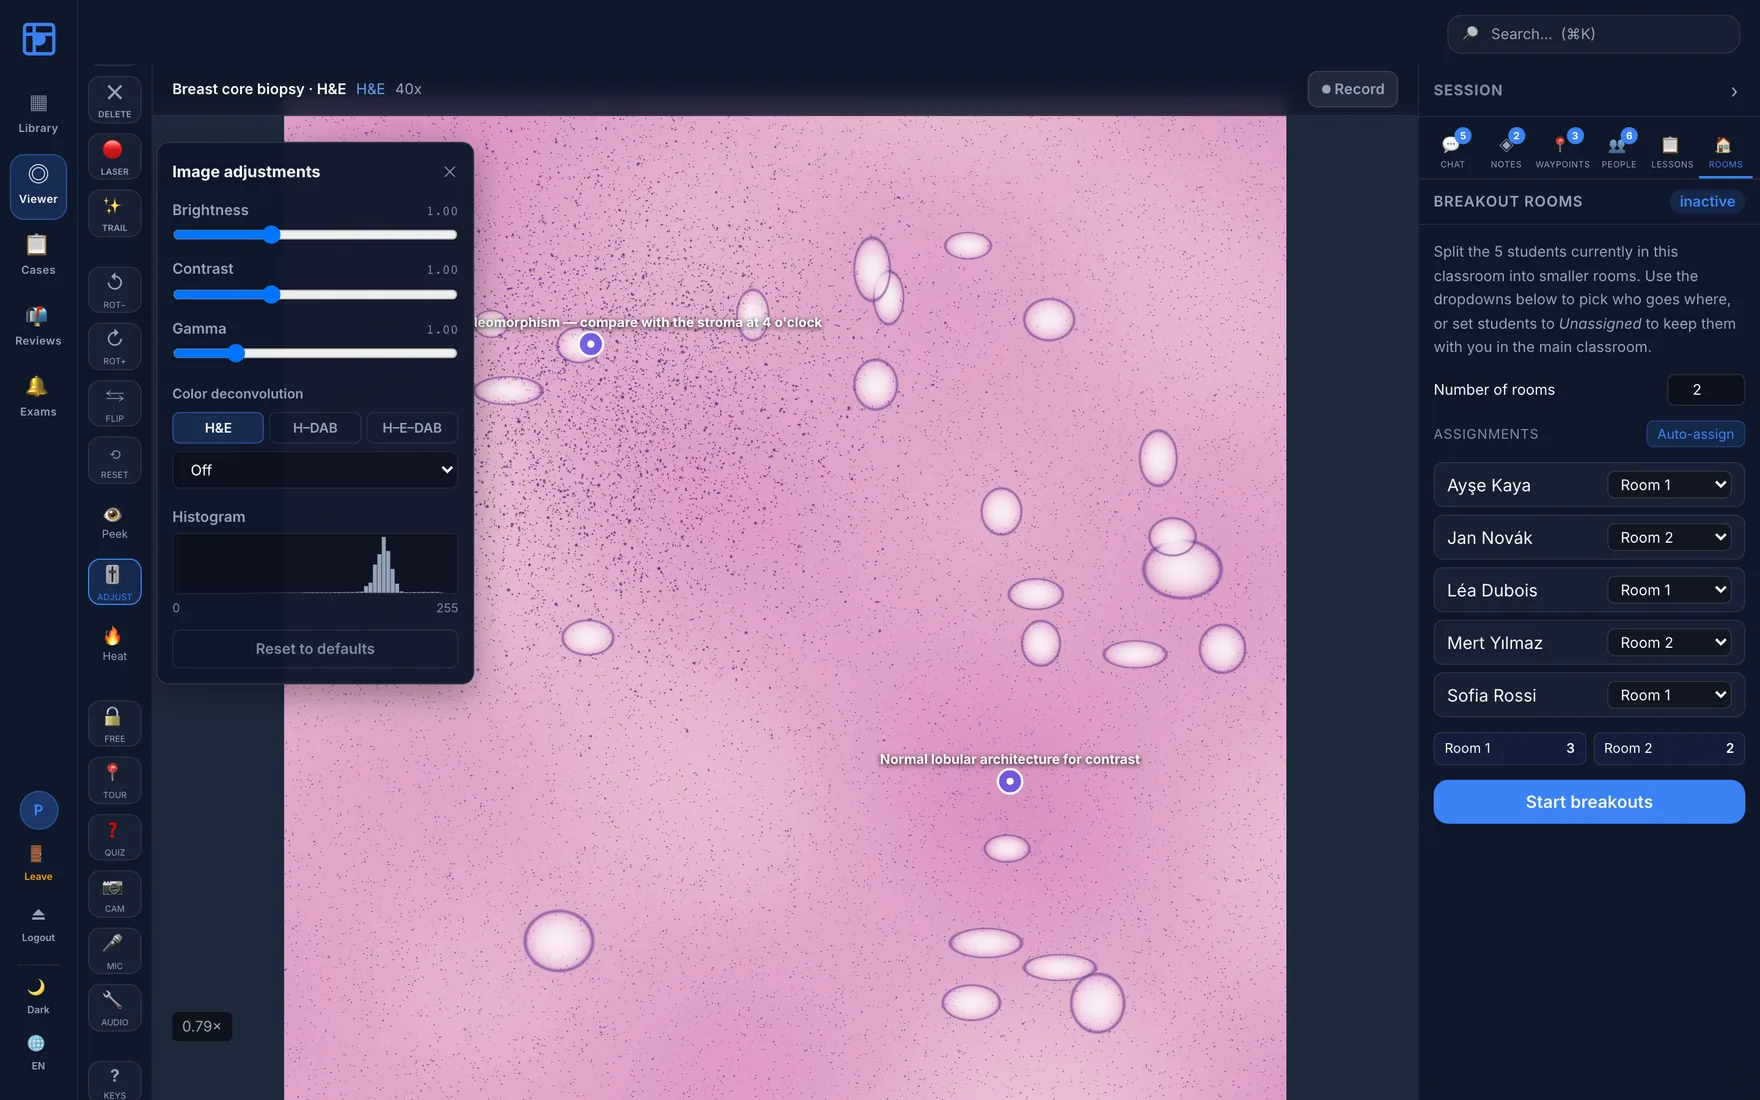Image resolution: width=1760 pixels, height=1100 pixels.
Task: Click the Number of rooms field
Action: tap(1706, 390)
